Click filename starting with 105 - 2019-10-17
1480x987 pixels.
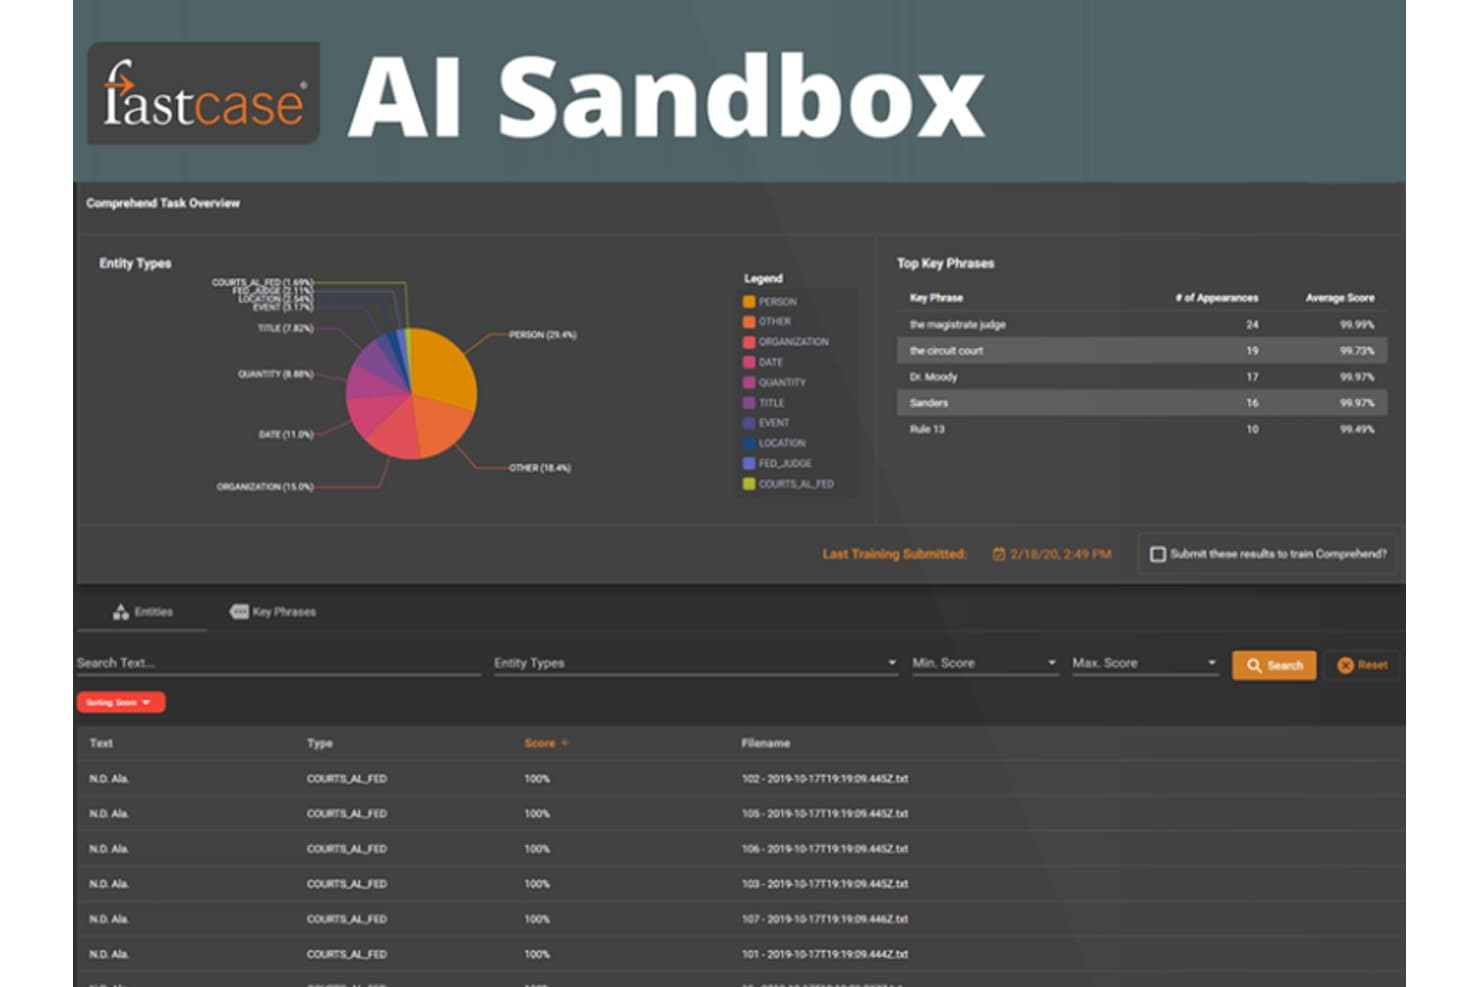point(825,813)
